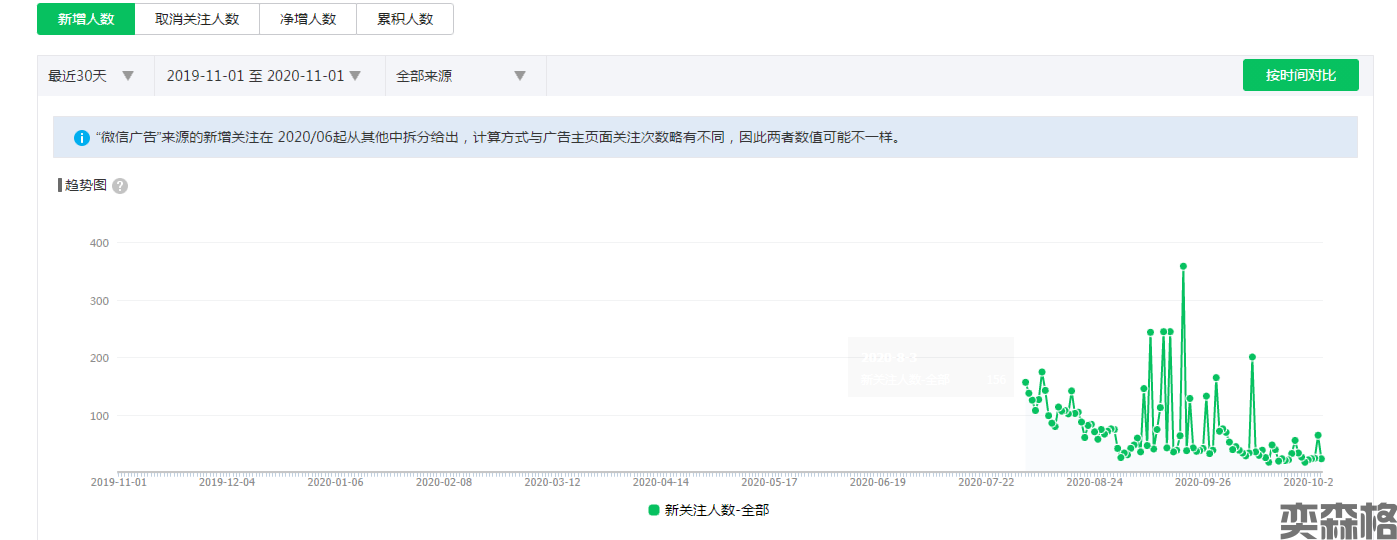Click the 2019-11-01 x-axis label
The image size is (1397, 540).
(x=119, y=481)
